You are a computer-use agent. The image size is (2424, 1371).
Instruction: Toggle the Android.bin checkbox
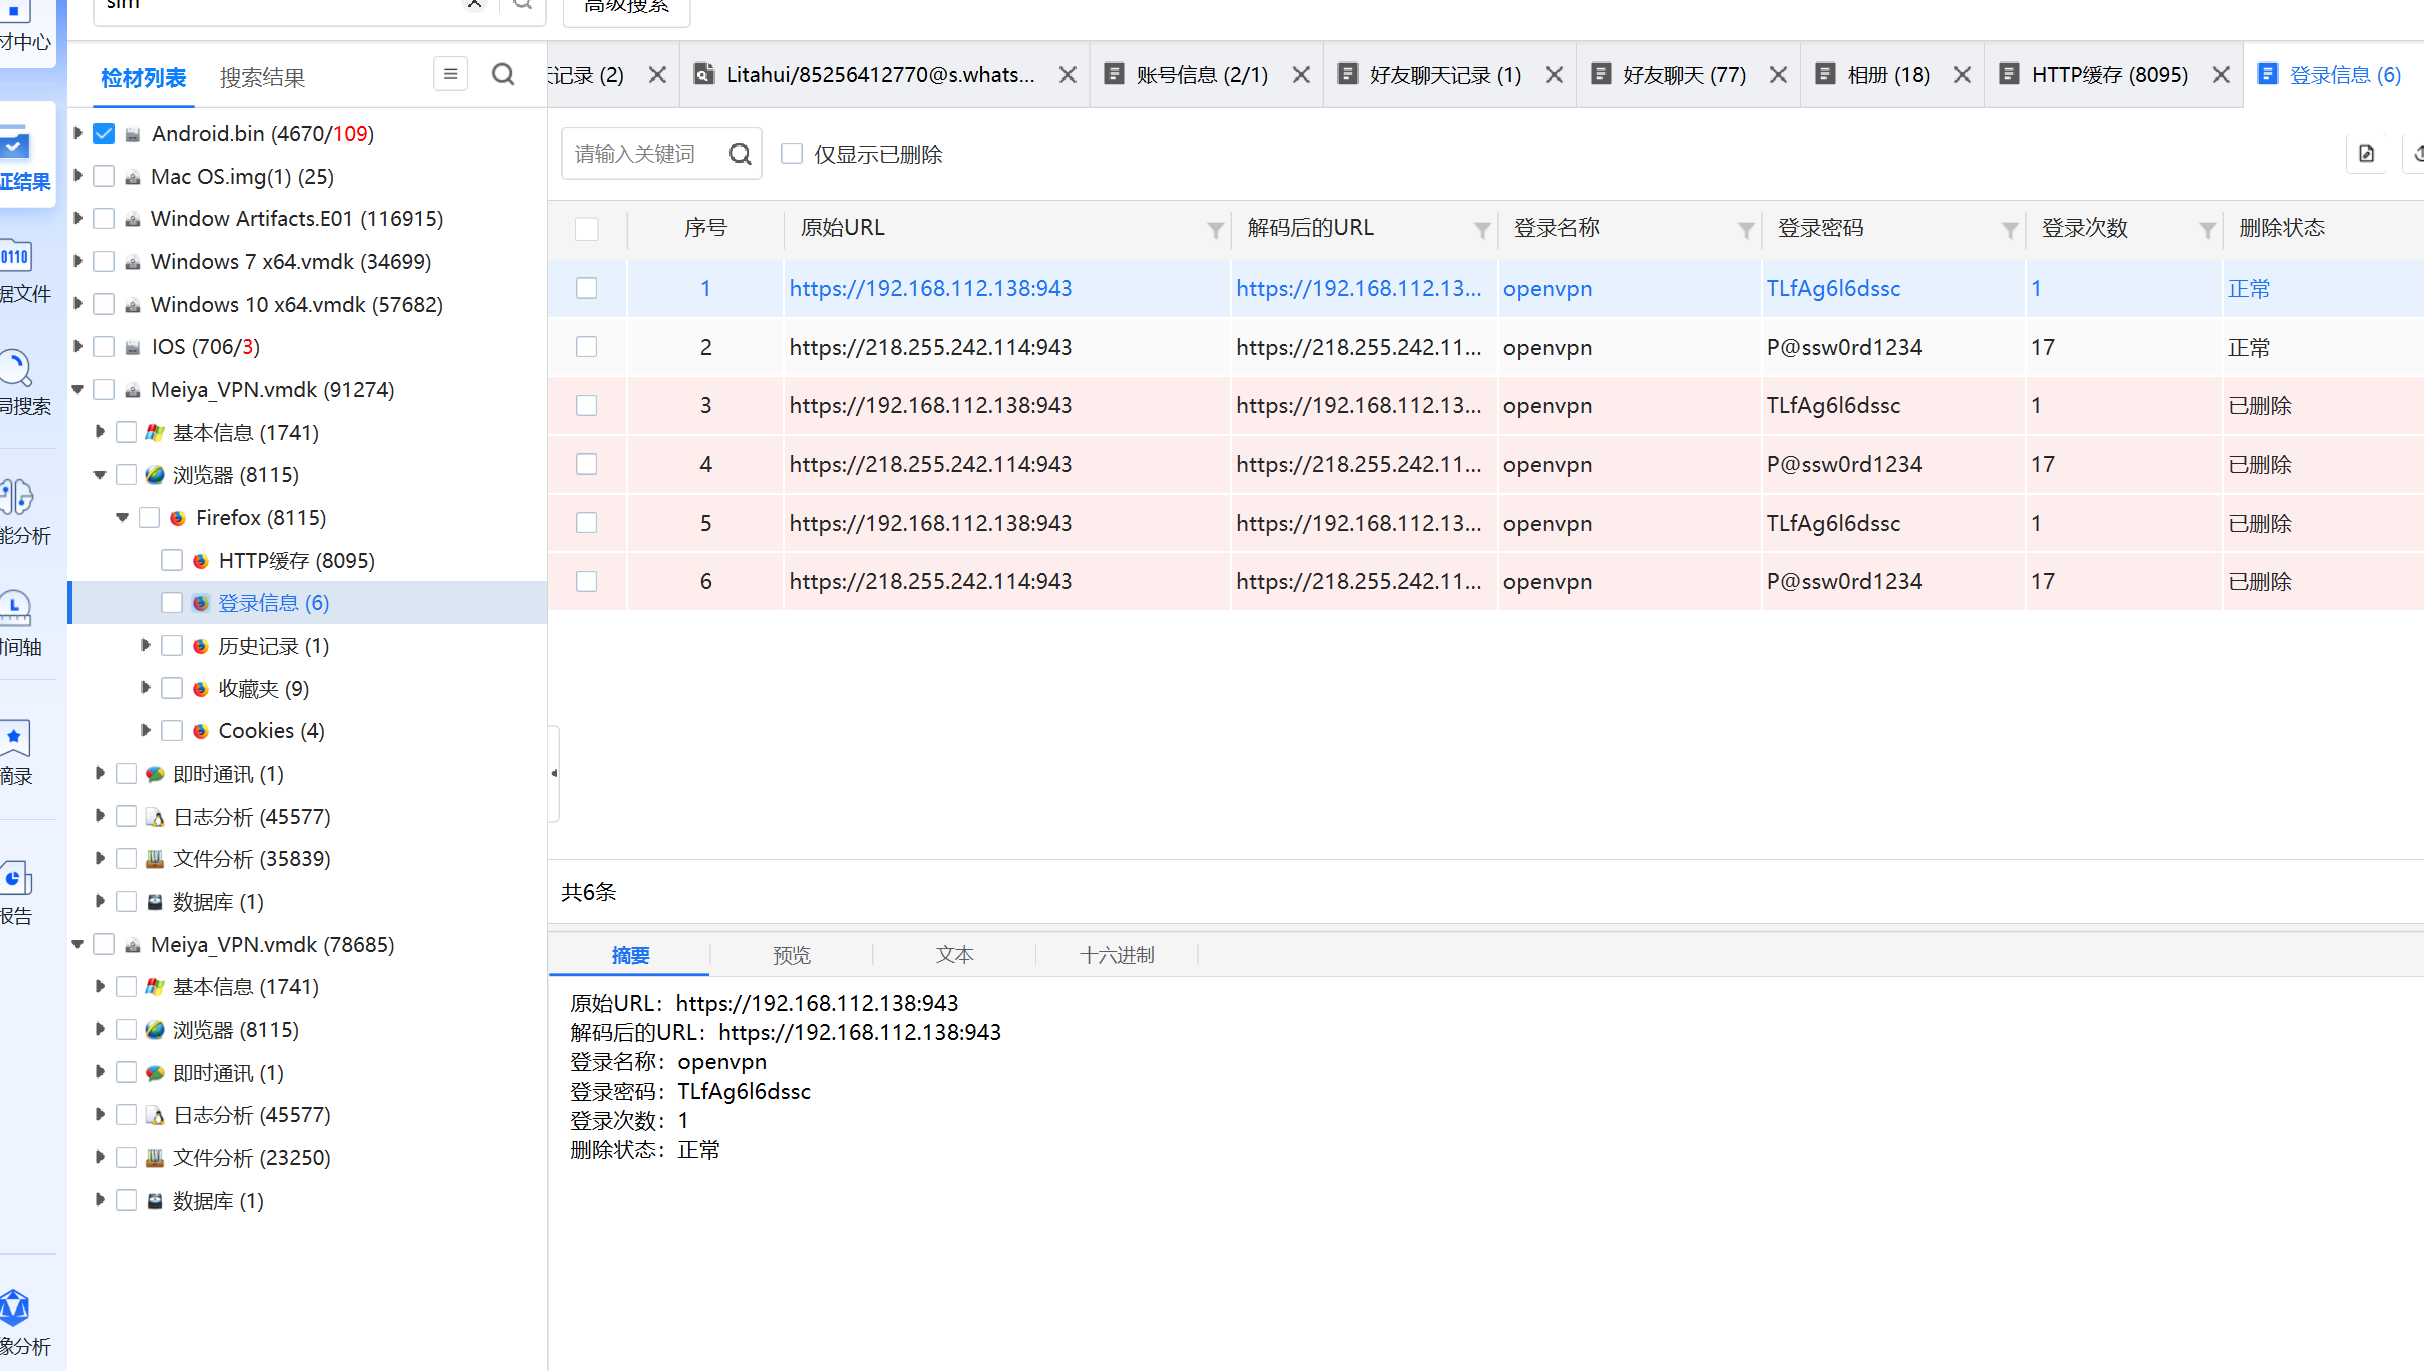[x=104, y=134]
